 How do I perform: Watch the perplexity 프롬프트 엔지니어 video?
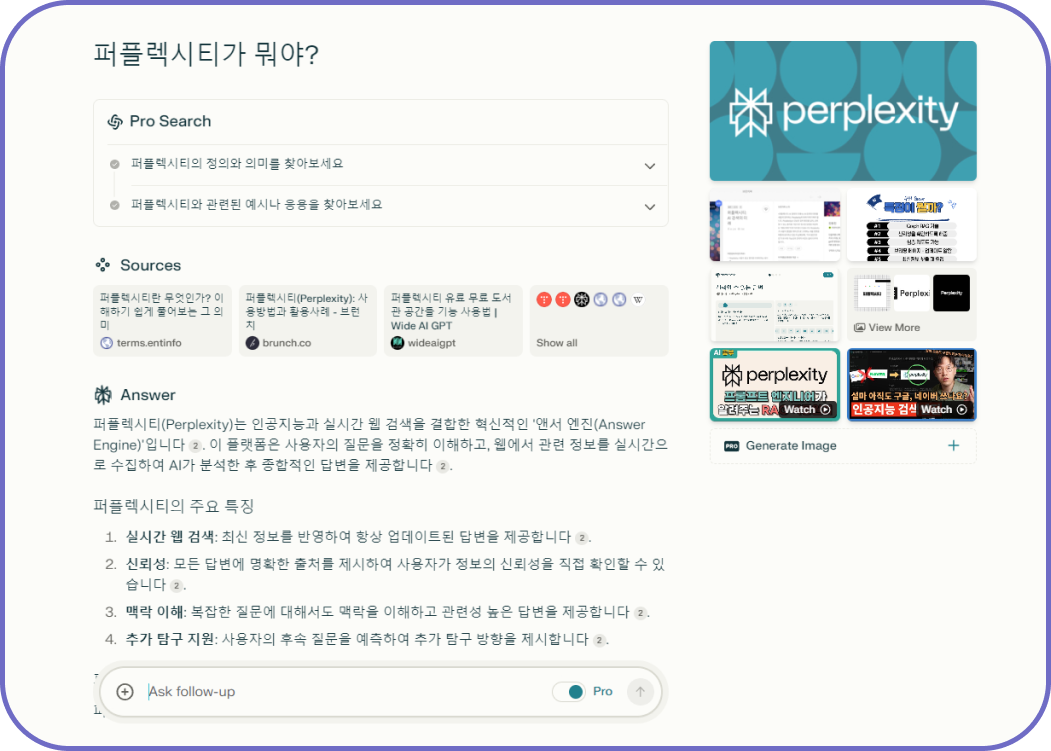(775, 384)
